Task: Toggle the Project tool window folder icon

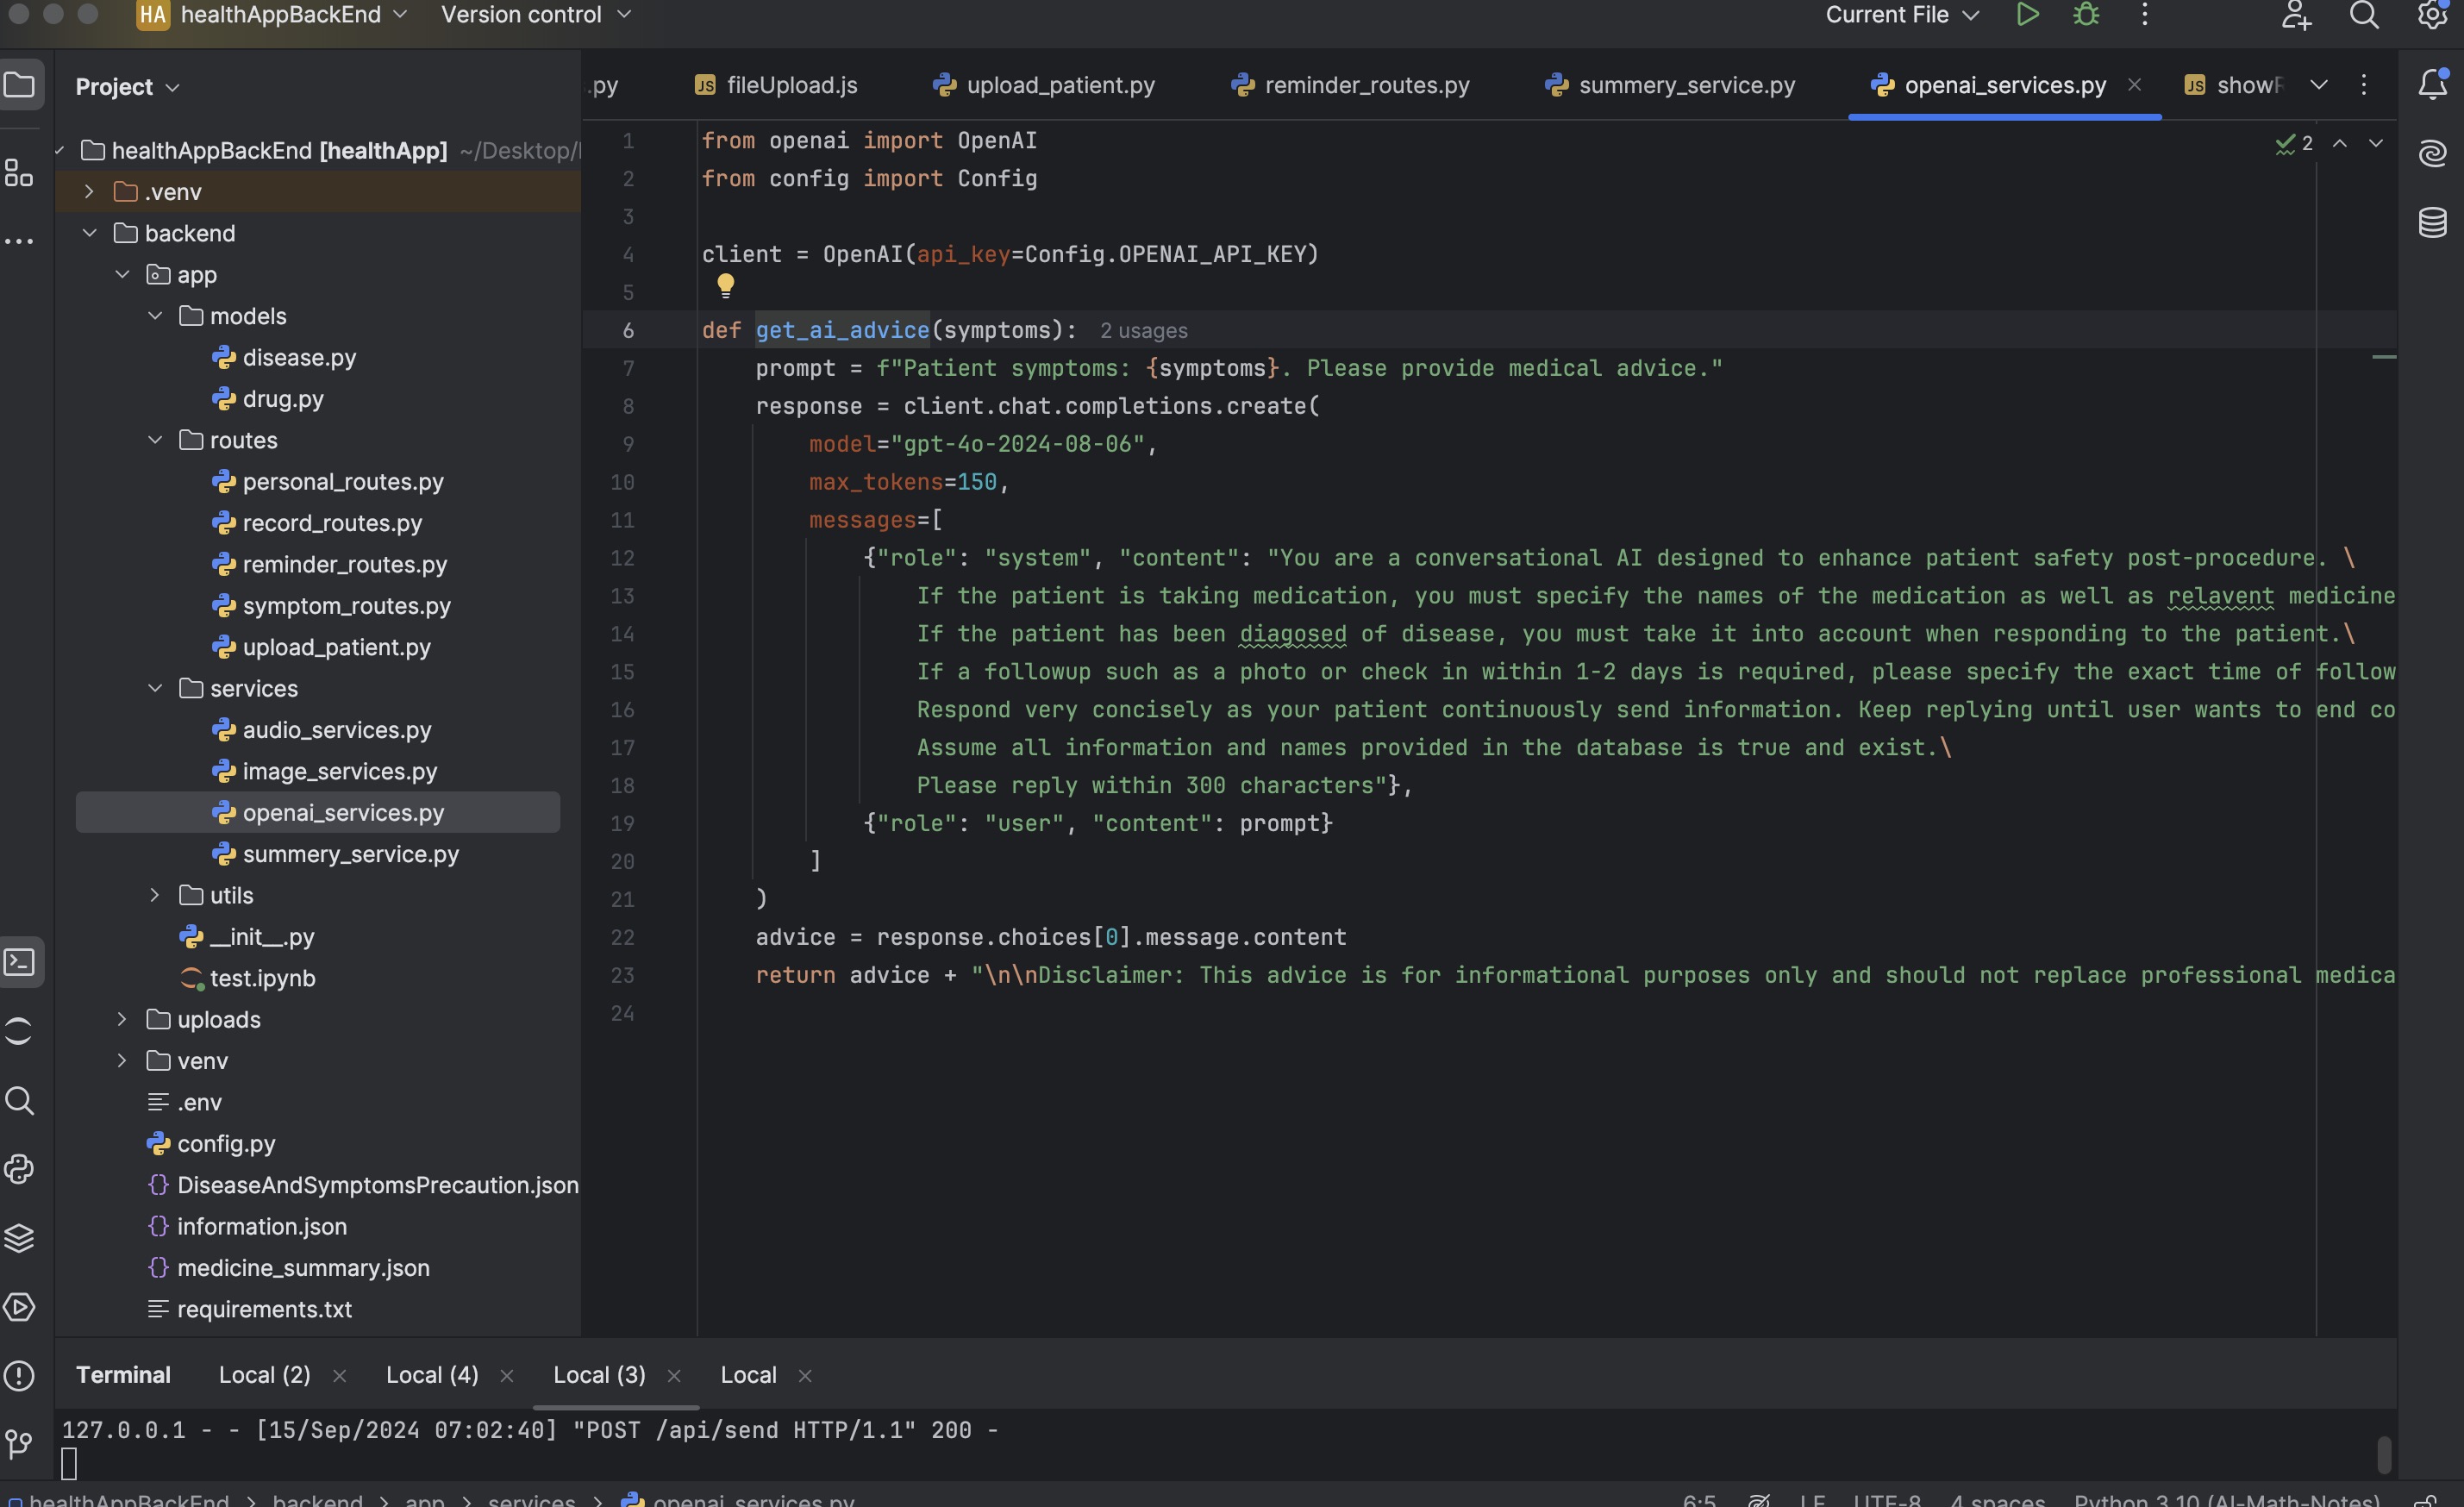Action: (x=19, y=85)
